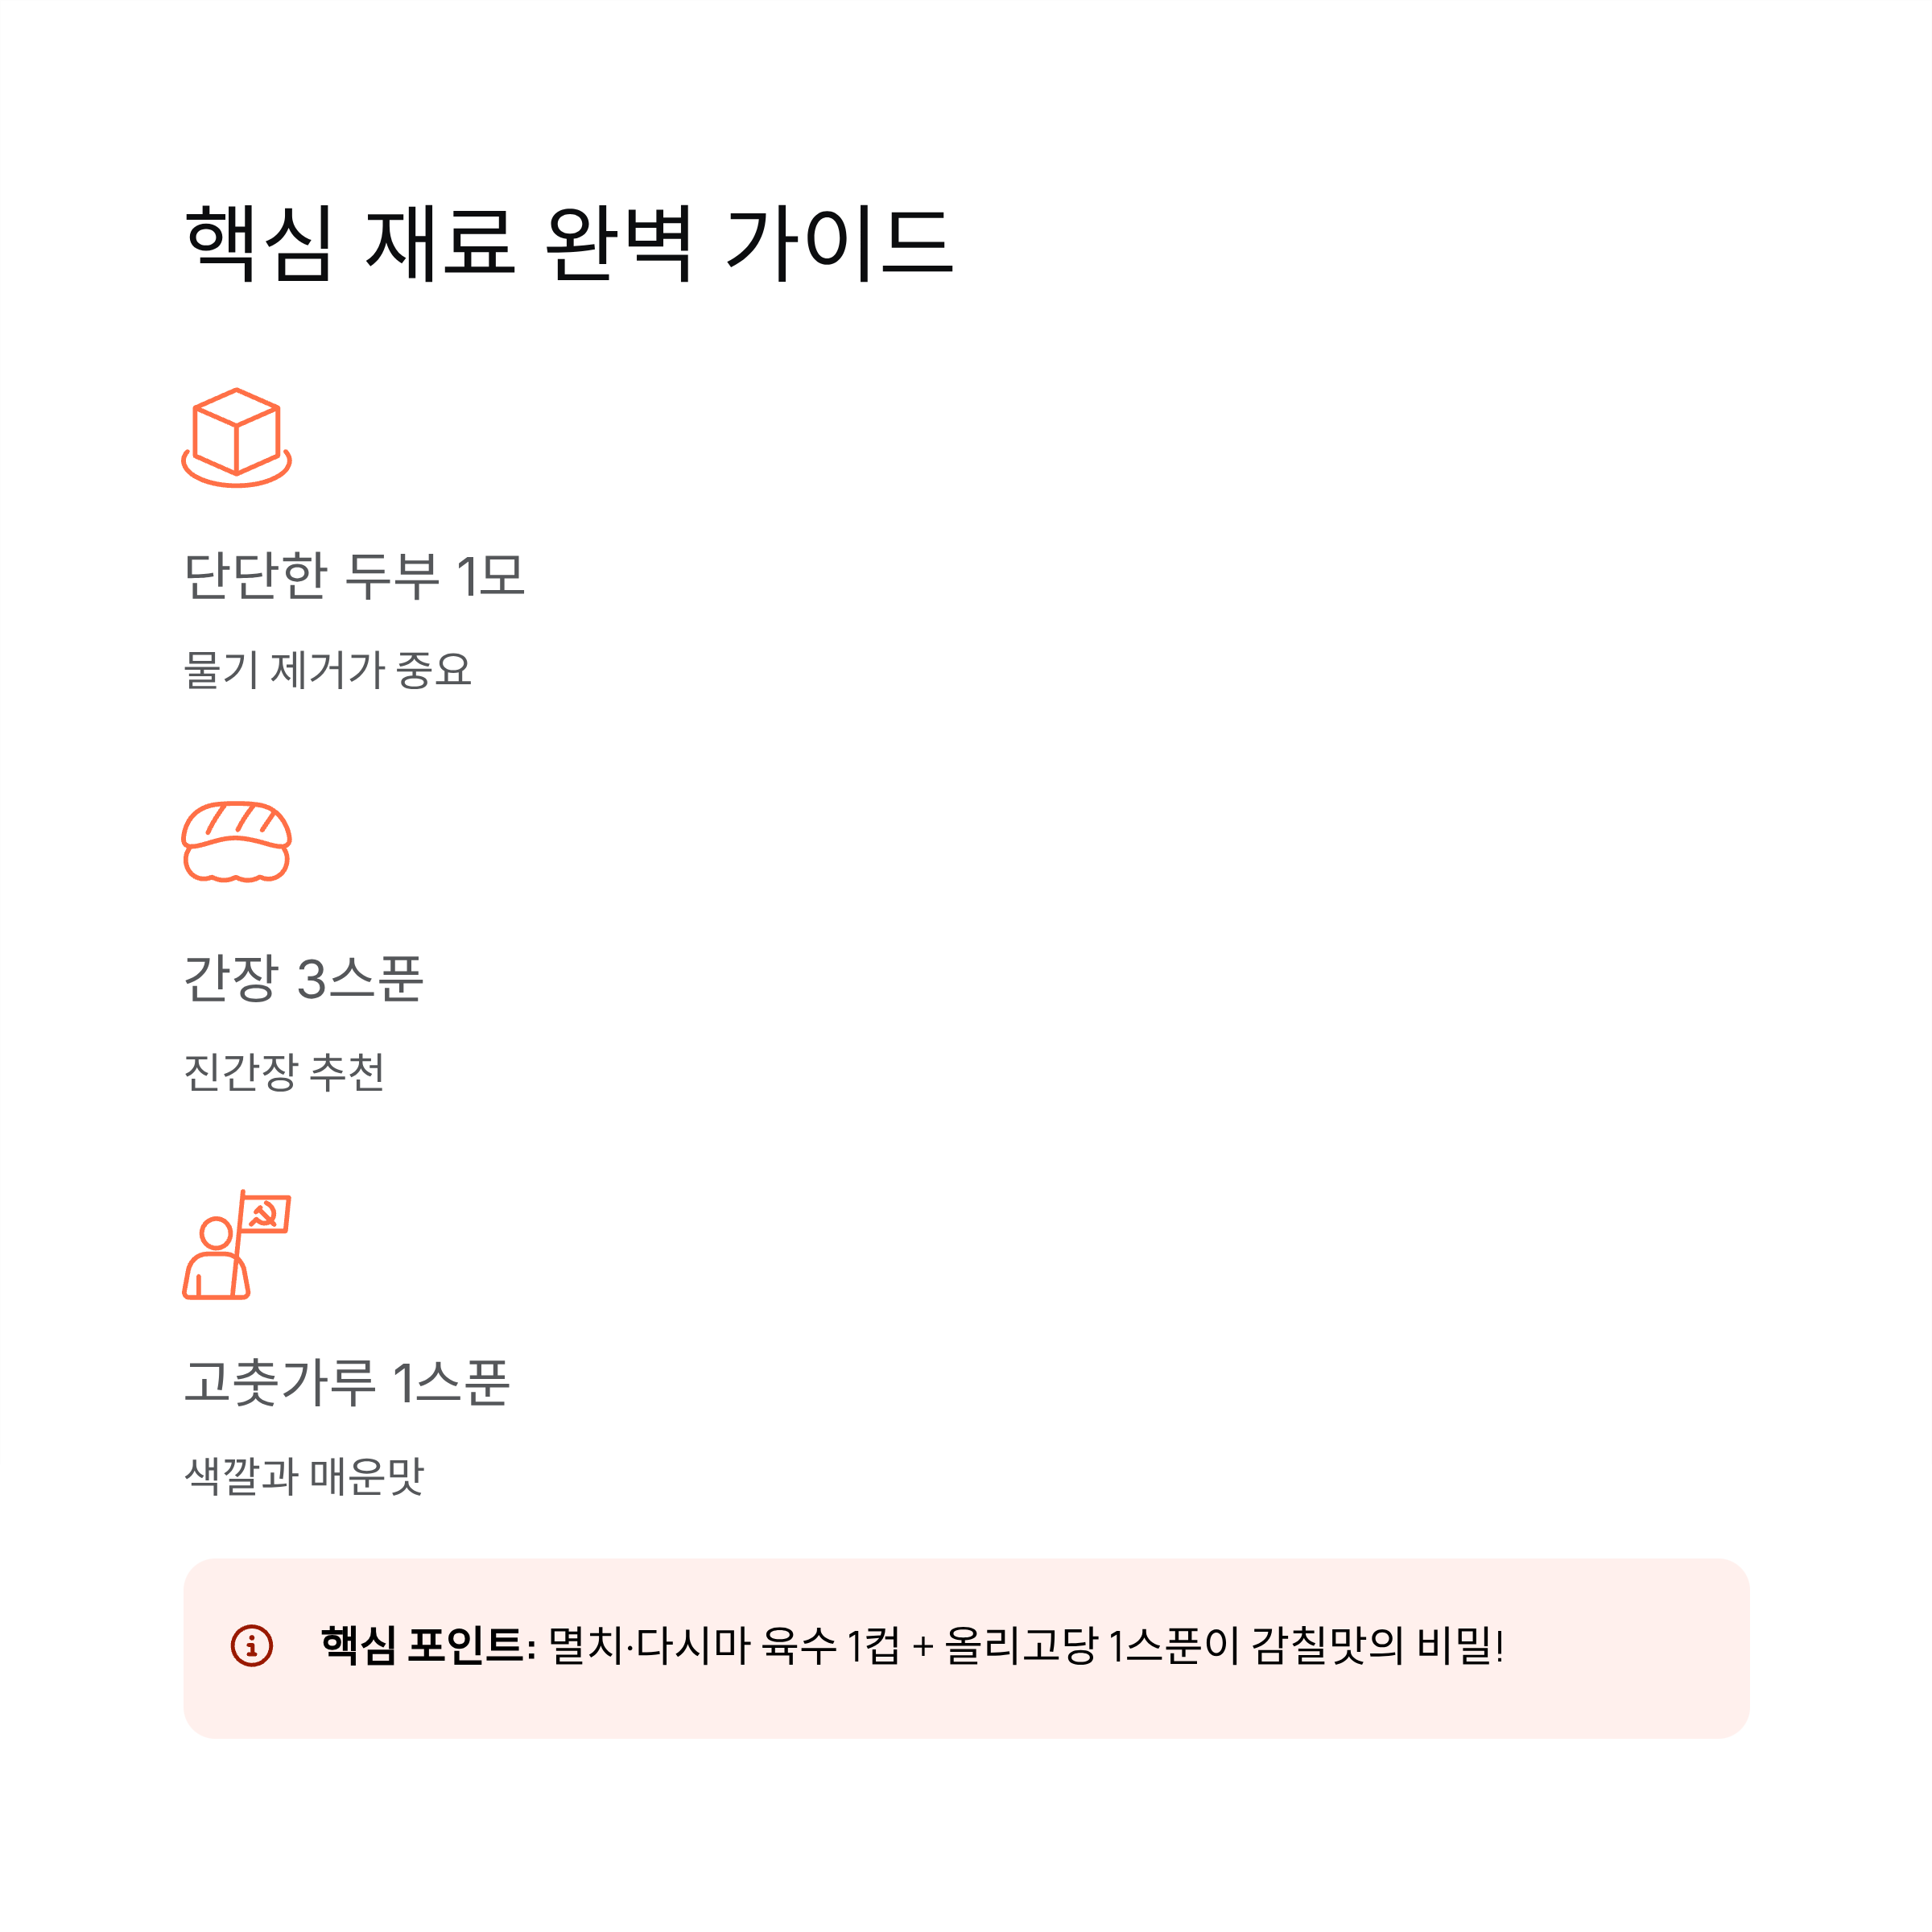Select the person's head in flag-bearer icon
The image size is (1932, 1932).
[216, 1233]
